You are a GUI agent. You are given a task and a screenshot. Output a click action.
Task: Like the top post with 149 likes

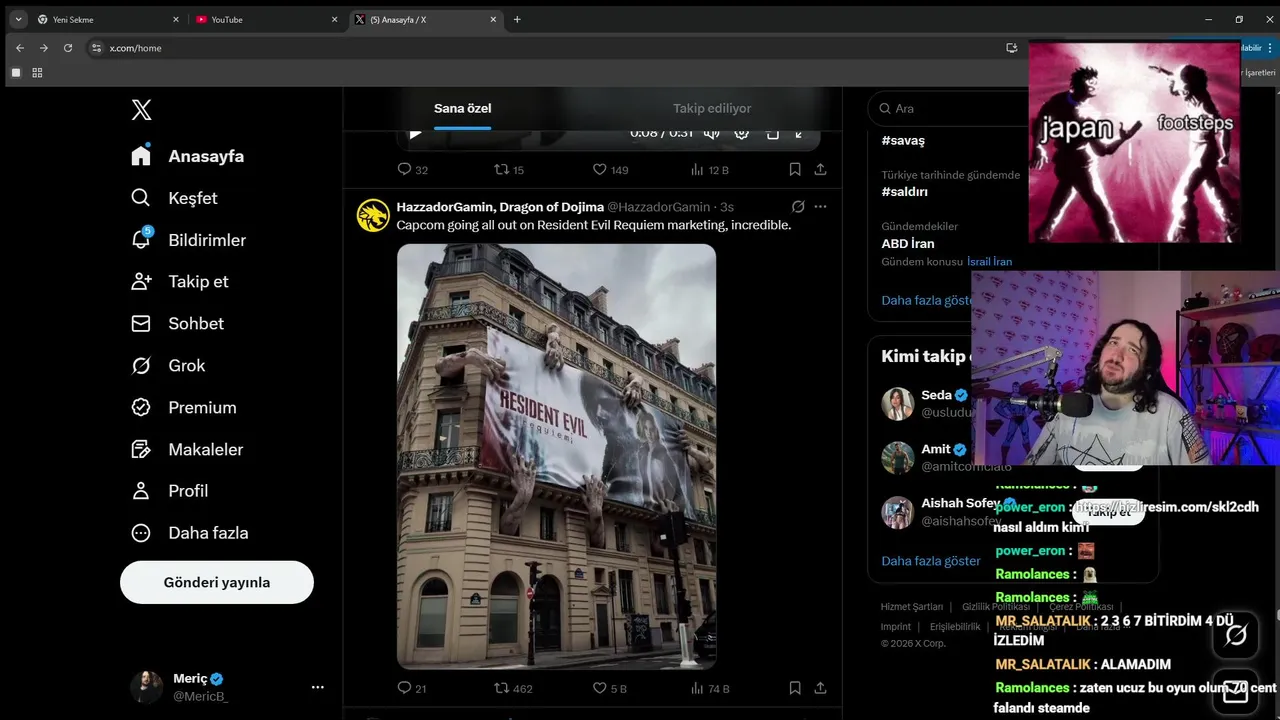(x=610, y=170)
